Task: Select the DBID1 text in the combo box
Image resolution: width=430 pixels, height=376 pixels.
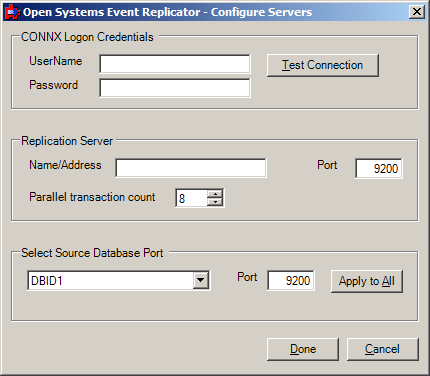Action: coord(47,281)
